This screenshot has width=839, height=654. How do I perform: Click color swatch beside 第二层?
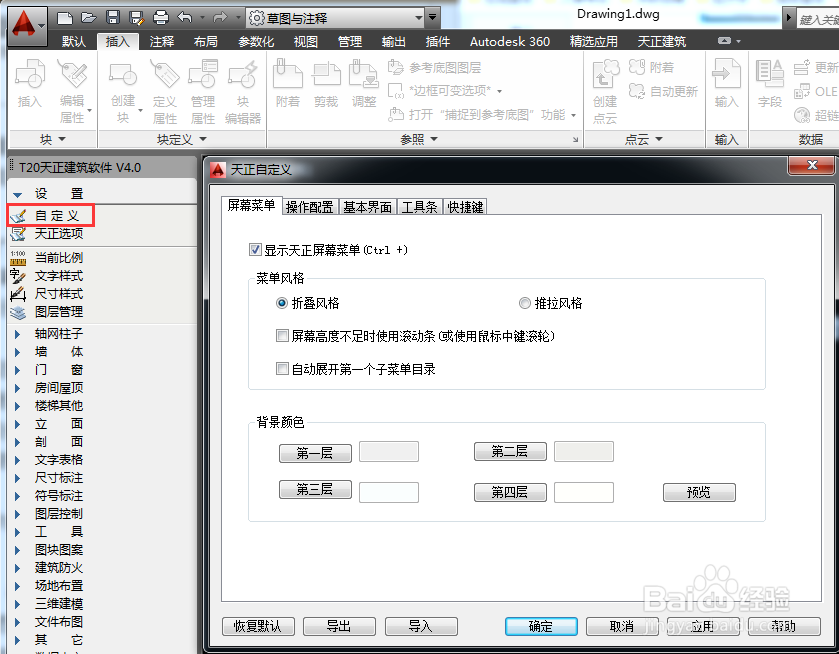[x=584, y=452]
